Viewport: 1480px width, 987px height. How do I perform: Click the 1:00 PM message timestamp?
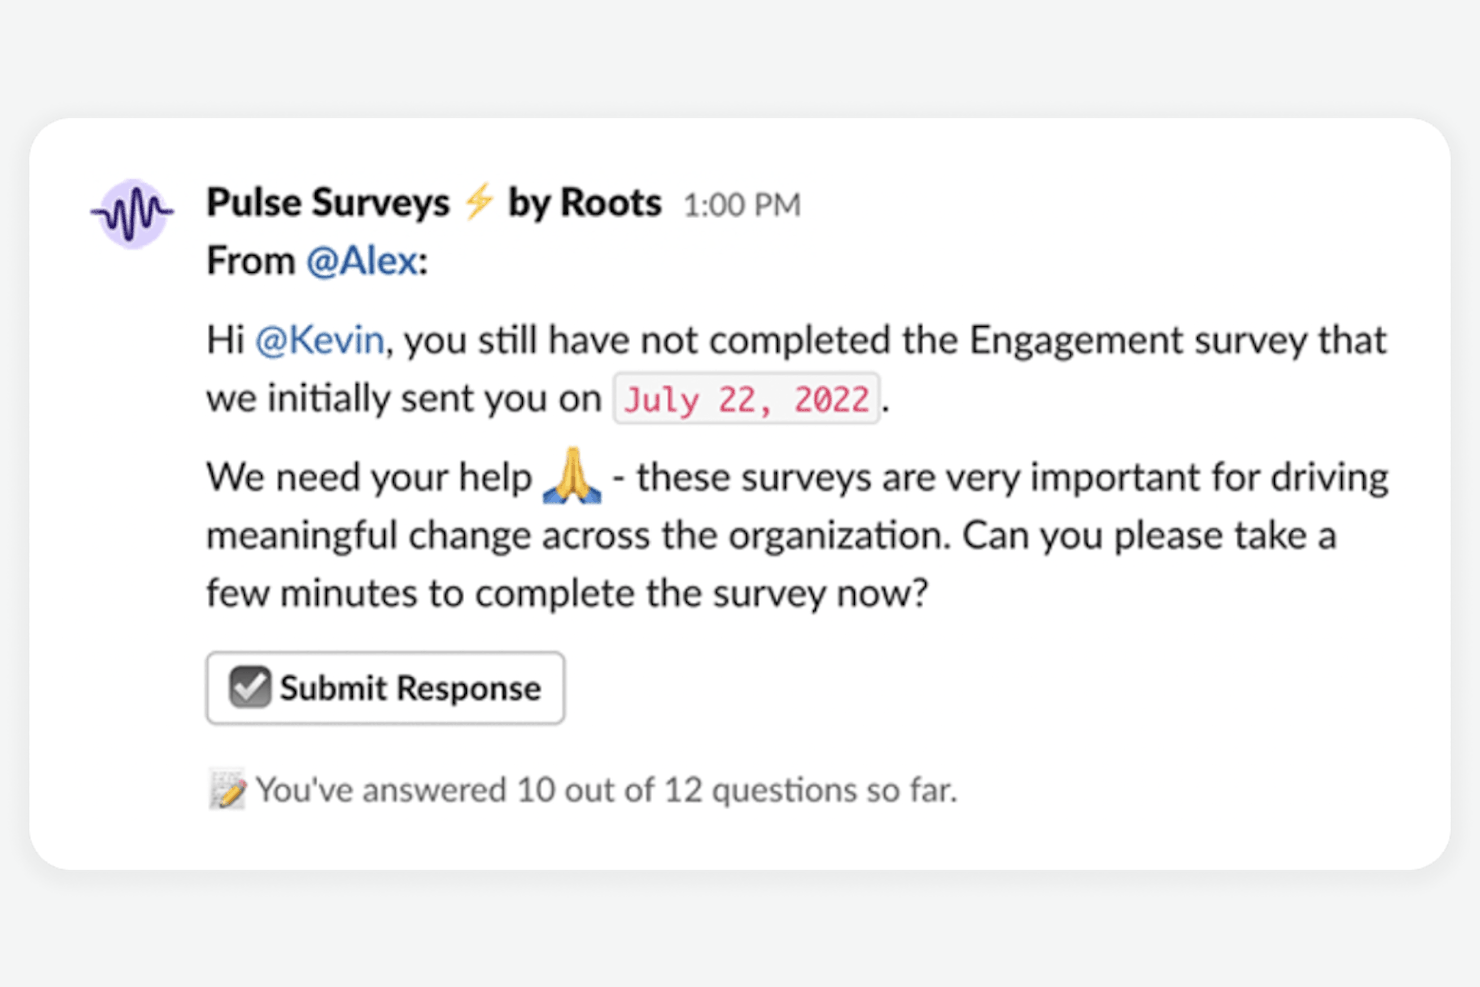(x=742, y=205)
